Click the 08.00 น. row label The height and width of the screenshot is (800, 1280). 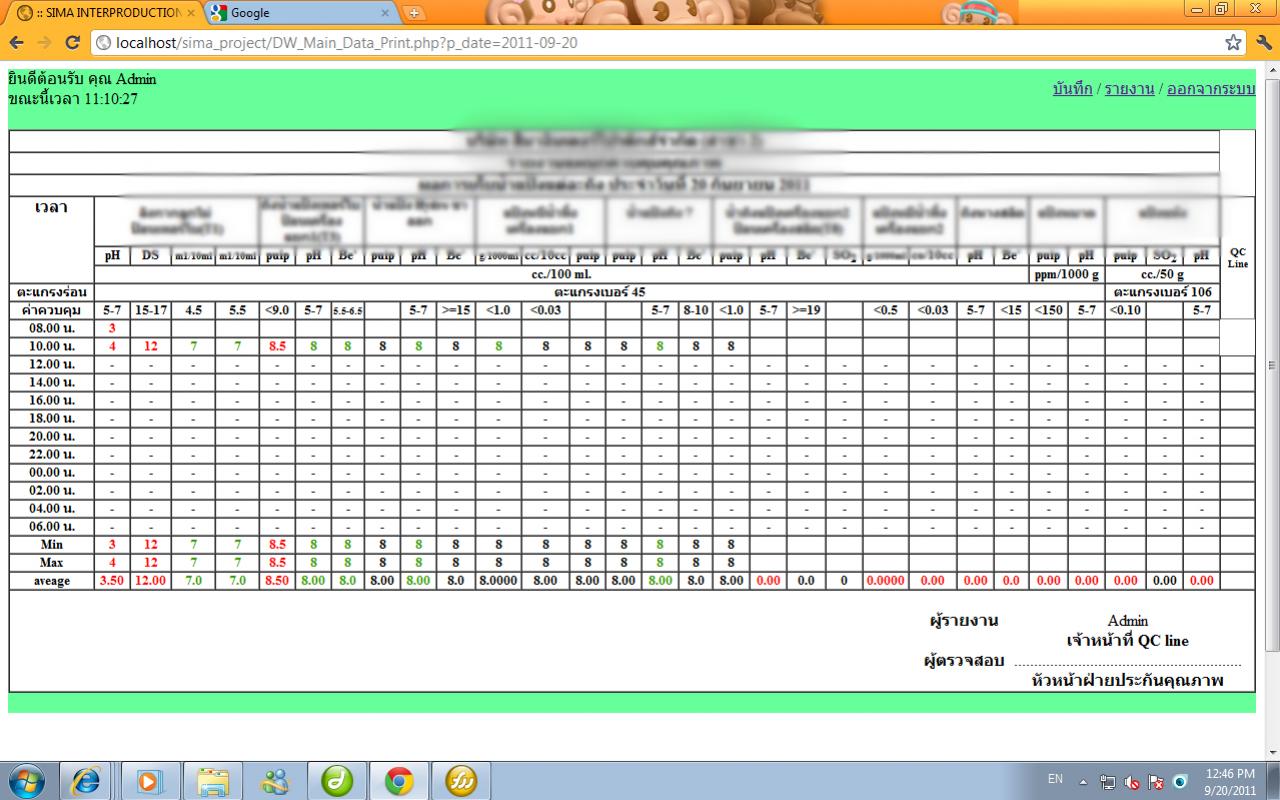click(x=50, y=328)
